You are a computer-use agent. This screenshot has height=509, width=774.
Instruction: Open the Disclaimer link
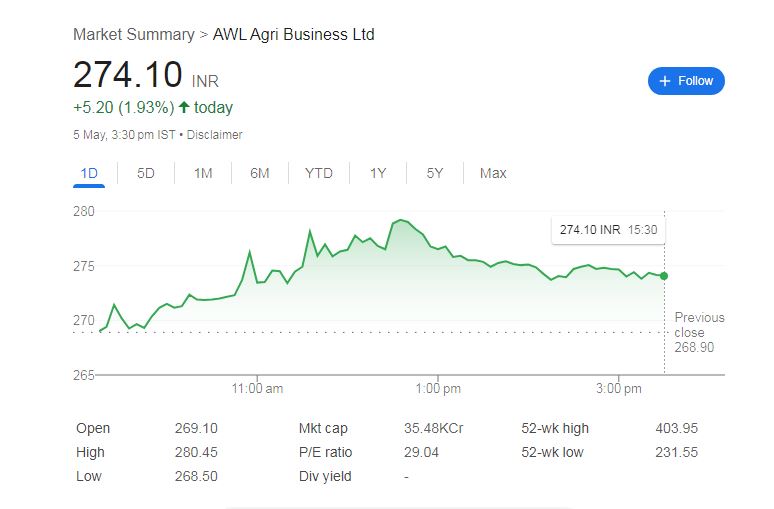(215, 135)
